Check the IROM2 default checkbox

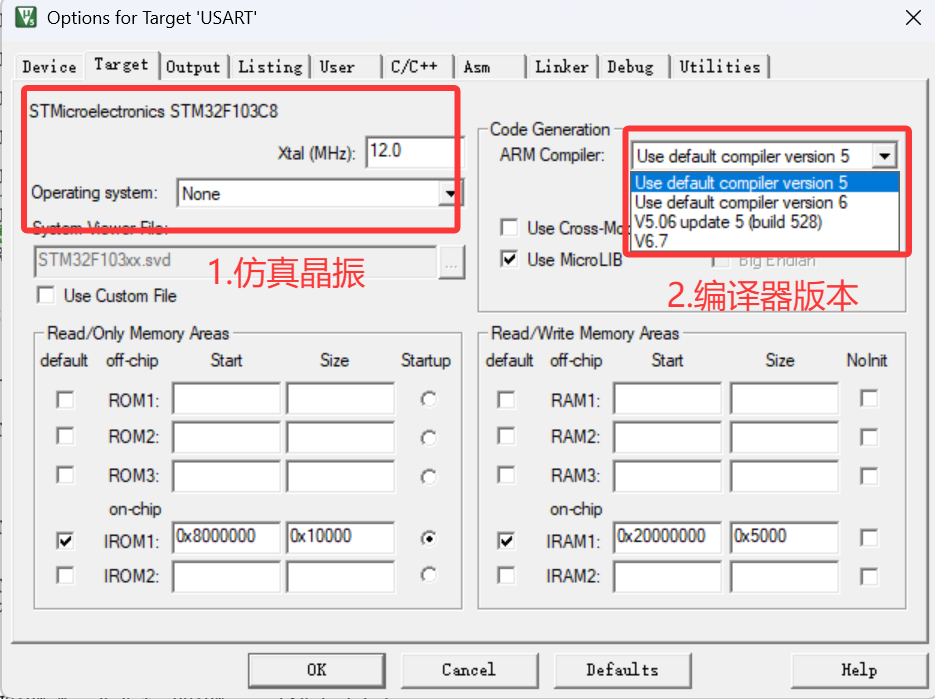coord(65,576)
